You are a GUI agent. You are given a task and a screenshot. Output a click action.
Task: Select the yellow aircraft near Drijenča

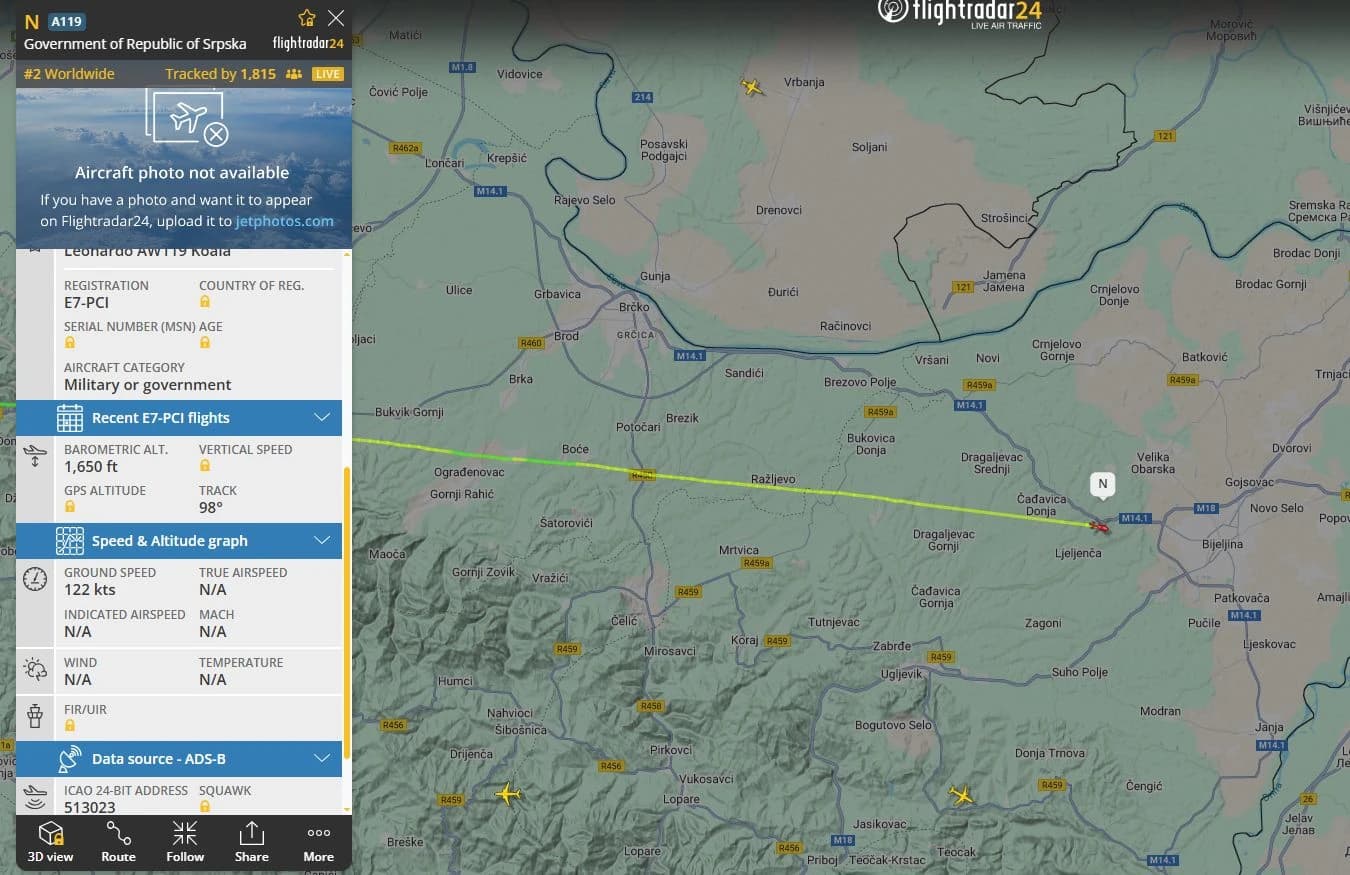point(508,795)
